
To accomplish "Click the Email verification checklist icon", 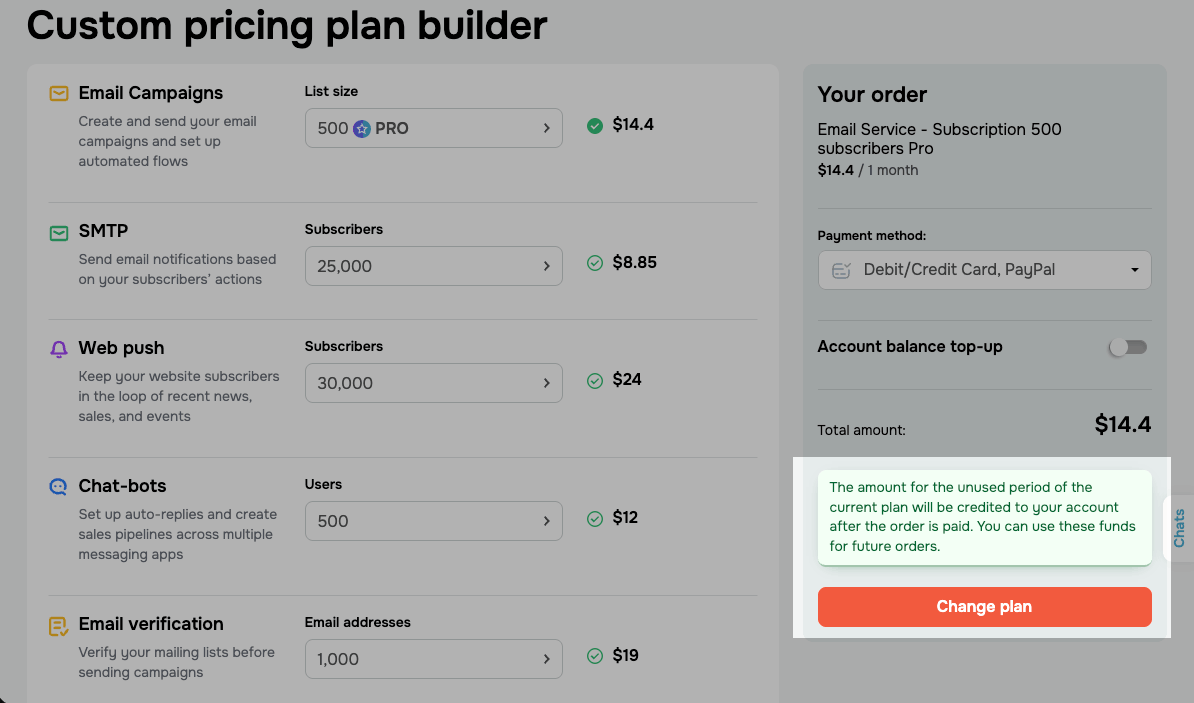I will click(x=59, y=626).
